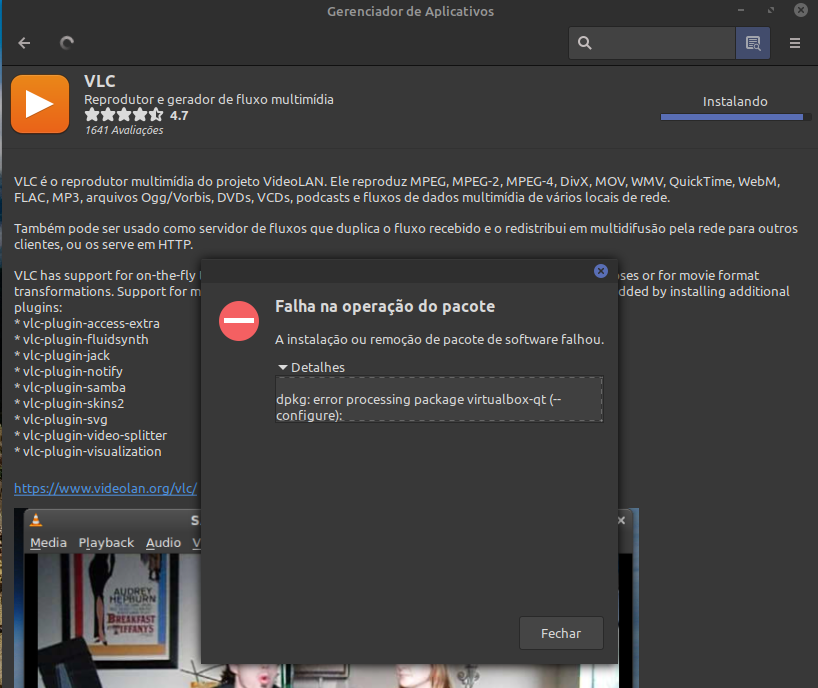Viewport: 818px width, 688px height.
Task: Toggle search in package descriptions button
Action: tap(753, 43)
